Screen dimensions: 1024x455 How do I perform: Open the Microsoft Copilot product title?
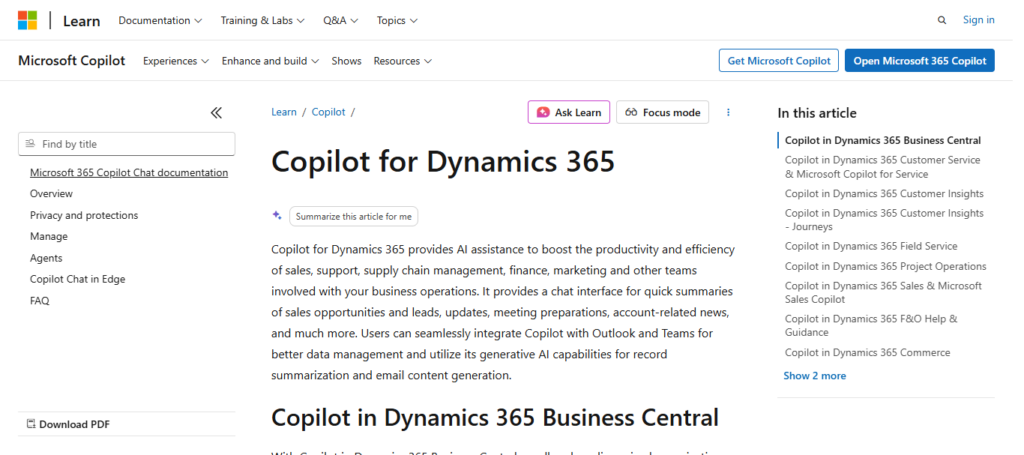(x=72, y=61)
